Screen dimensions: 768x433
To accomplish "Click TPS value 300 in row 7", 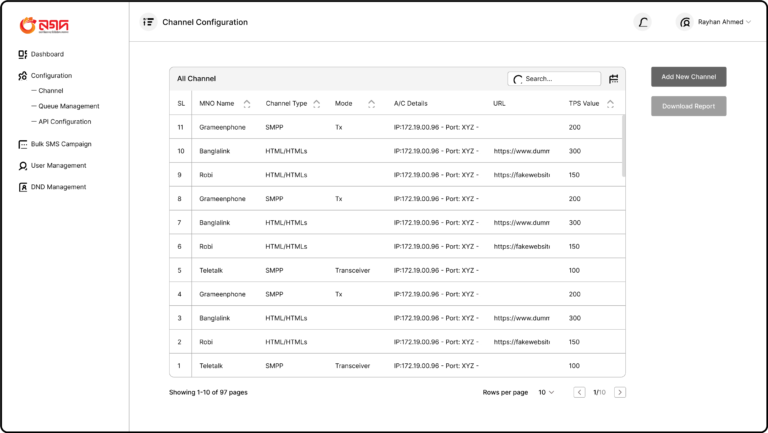I will 575,223.
